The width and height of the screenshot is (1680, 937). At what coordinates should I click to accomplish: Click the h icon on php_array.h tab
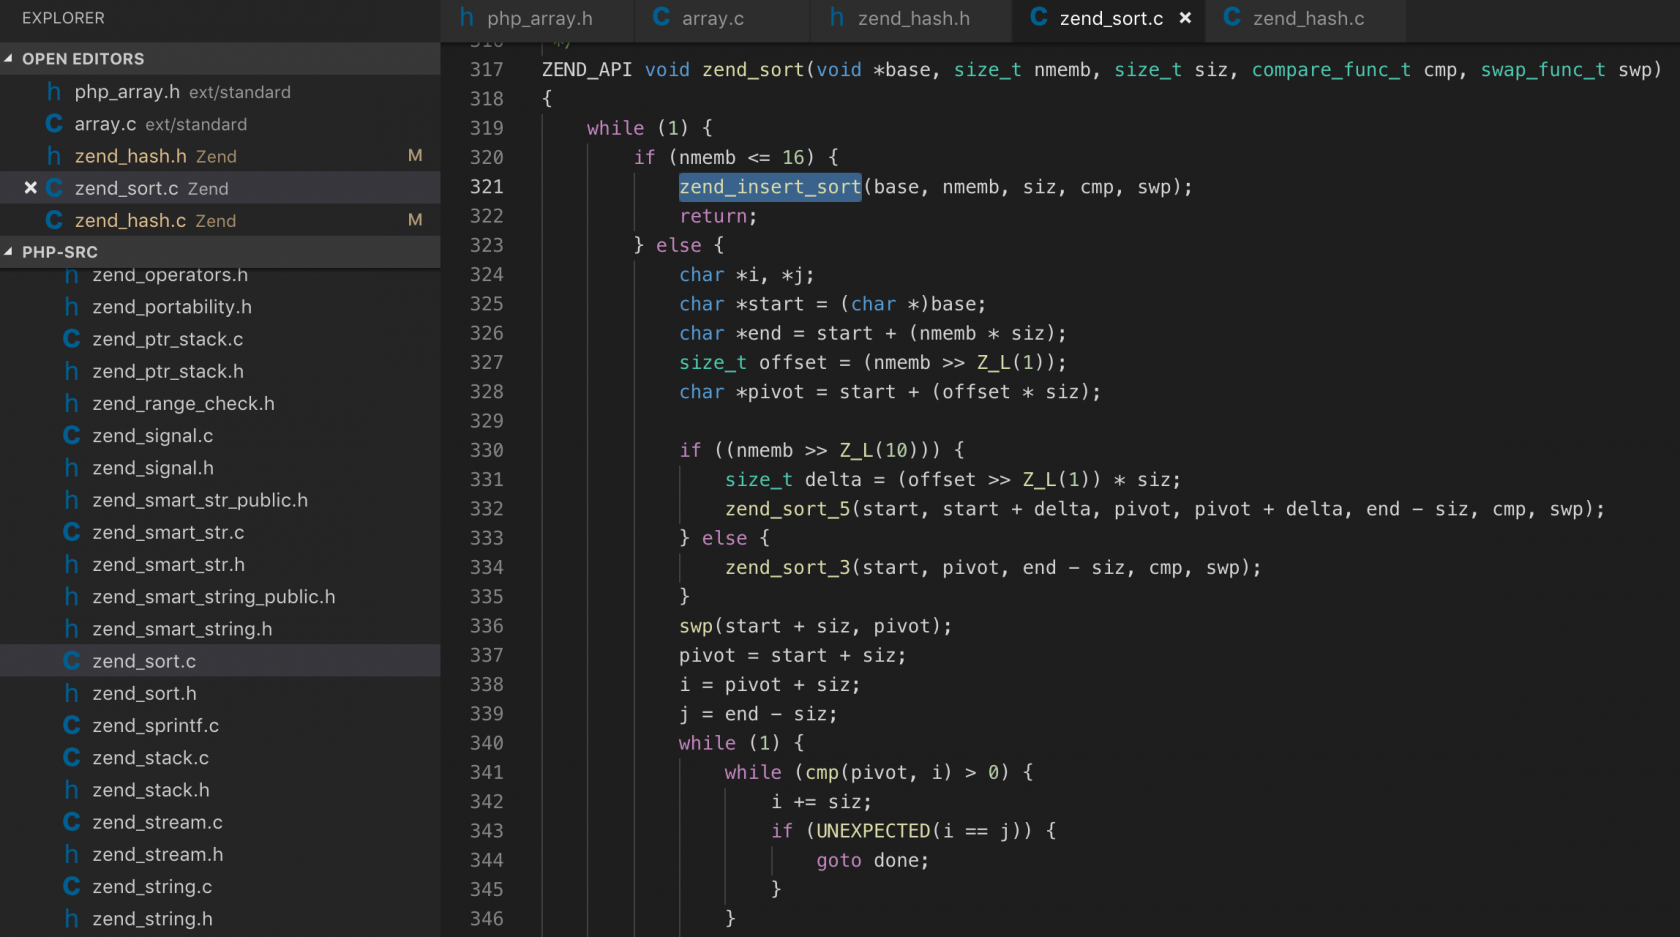(x=466, y=17)
